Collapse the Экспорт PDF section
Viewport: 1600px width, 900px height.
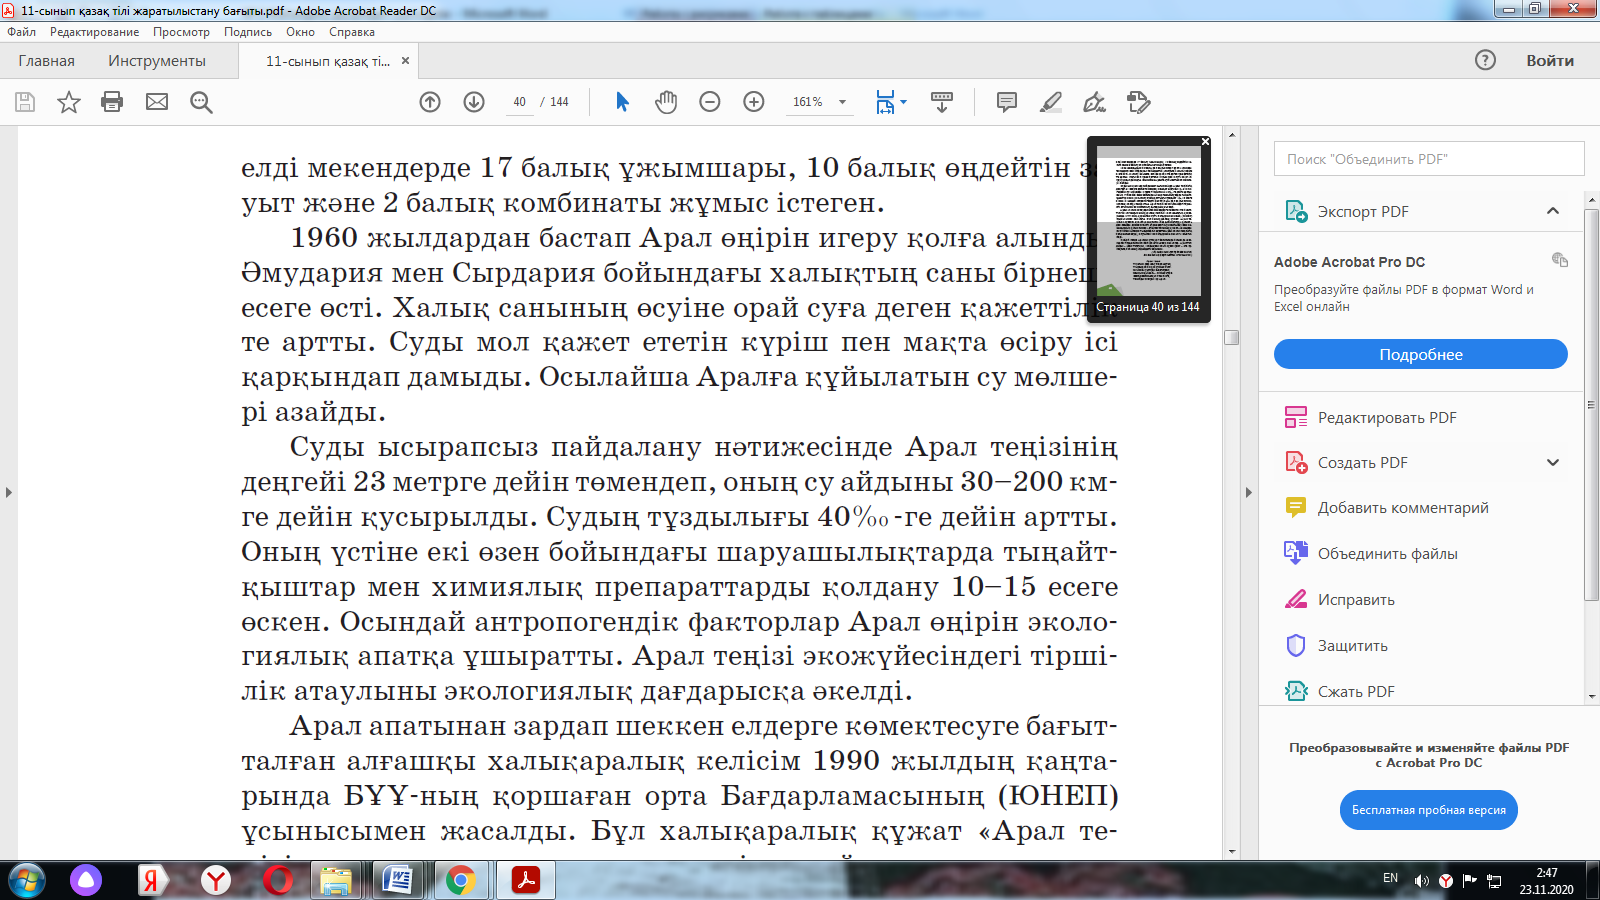pyautogui.click(x=1553, y=211)
